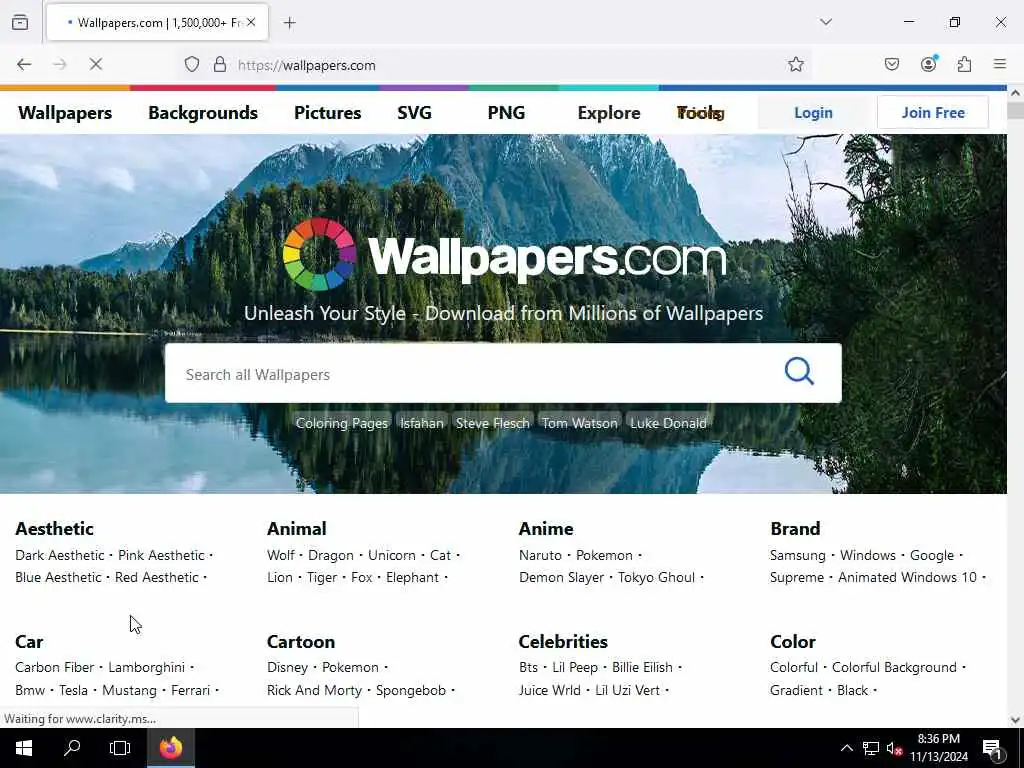This screenshot has width=1024, height=768.
Task: Open the Wallpapers nav menu
Action: [x=65, y=113]
